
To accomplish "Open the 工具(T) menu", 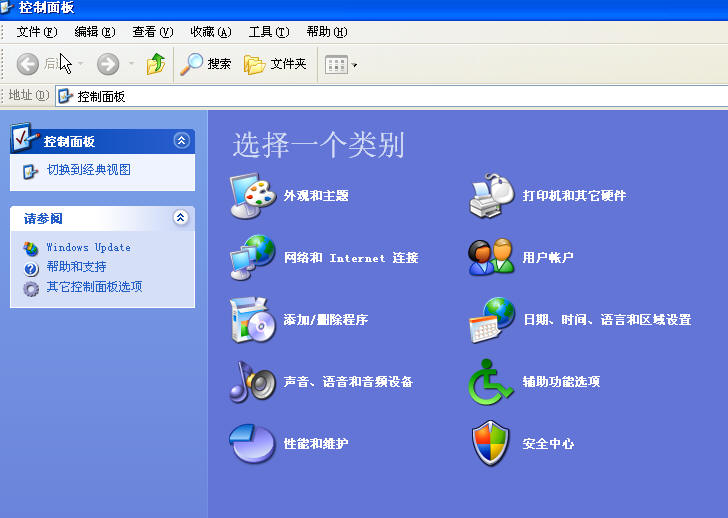I will tap(269, 32).
